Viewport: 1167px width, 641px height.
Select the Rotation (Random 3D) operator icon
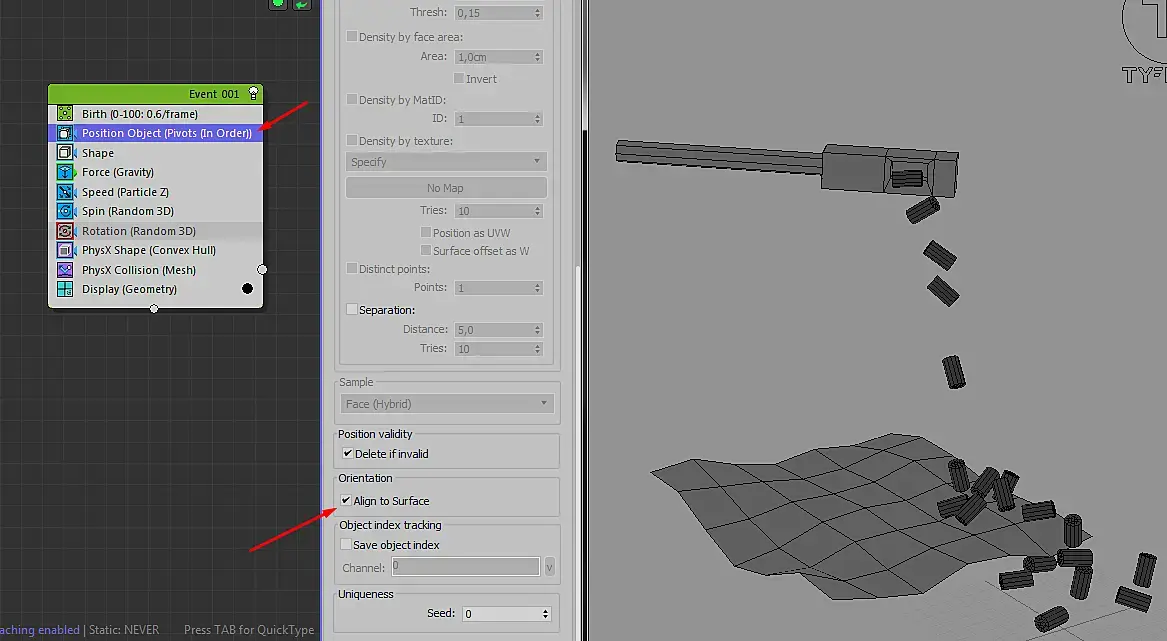(65, 231)
